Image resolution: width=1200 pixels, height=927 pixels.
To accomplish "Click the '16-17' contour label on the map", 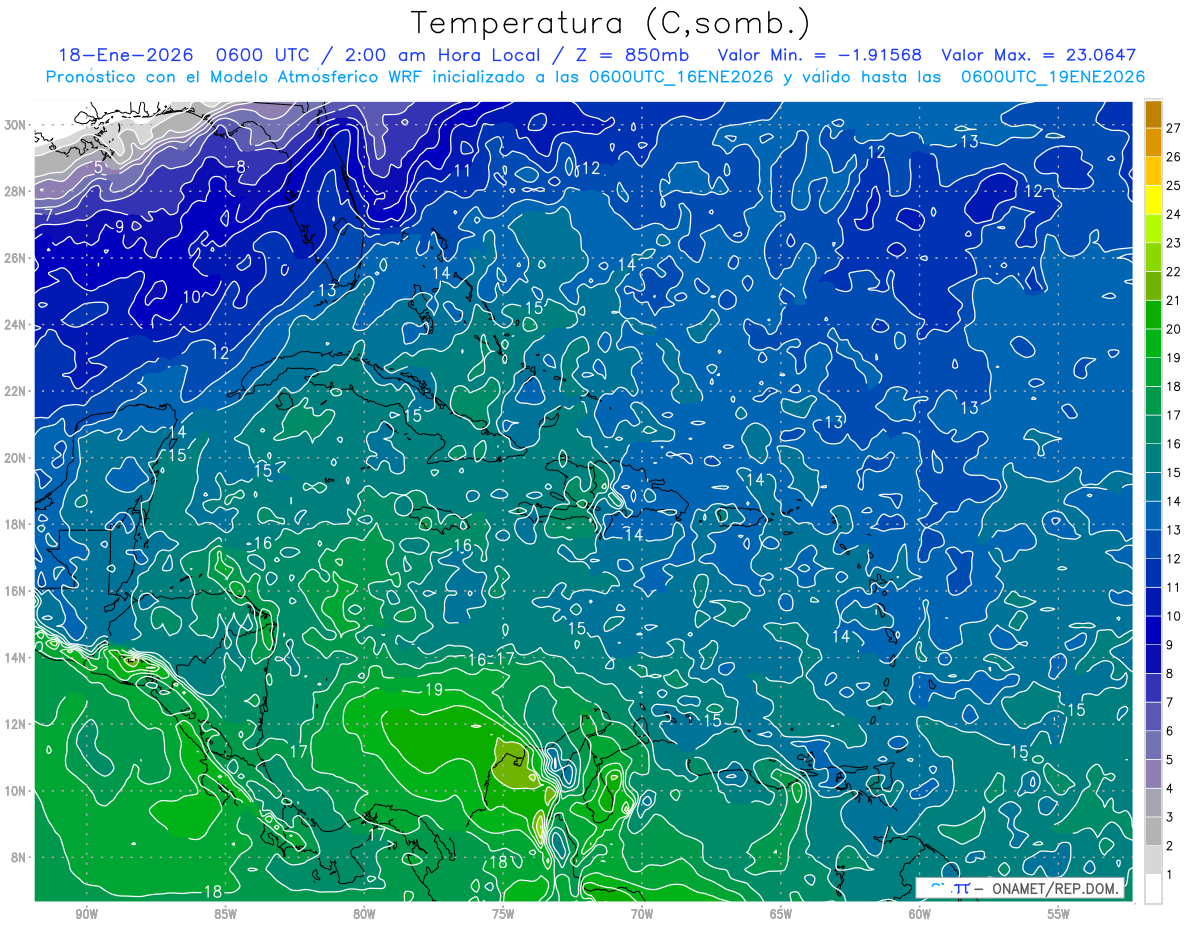I will tap(492, 659).
